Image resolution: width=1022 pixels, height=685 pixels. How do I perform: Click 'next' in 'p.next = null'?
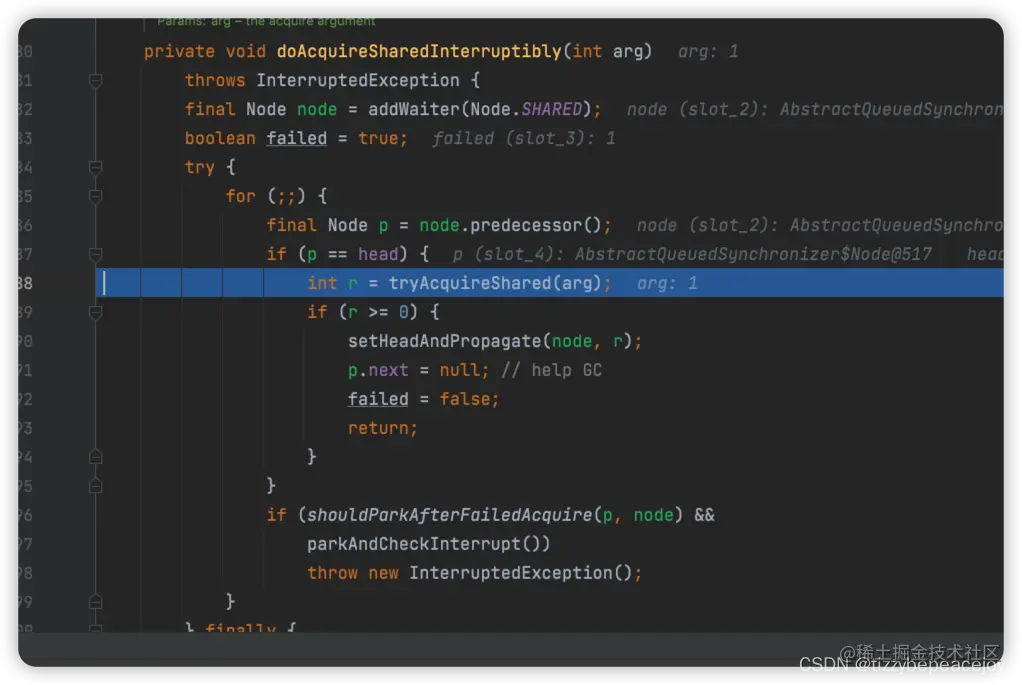click(388, 370)
